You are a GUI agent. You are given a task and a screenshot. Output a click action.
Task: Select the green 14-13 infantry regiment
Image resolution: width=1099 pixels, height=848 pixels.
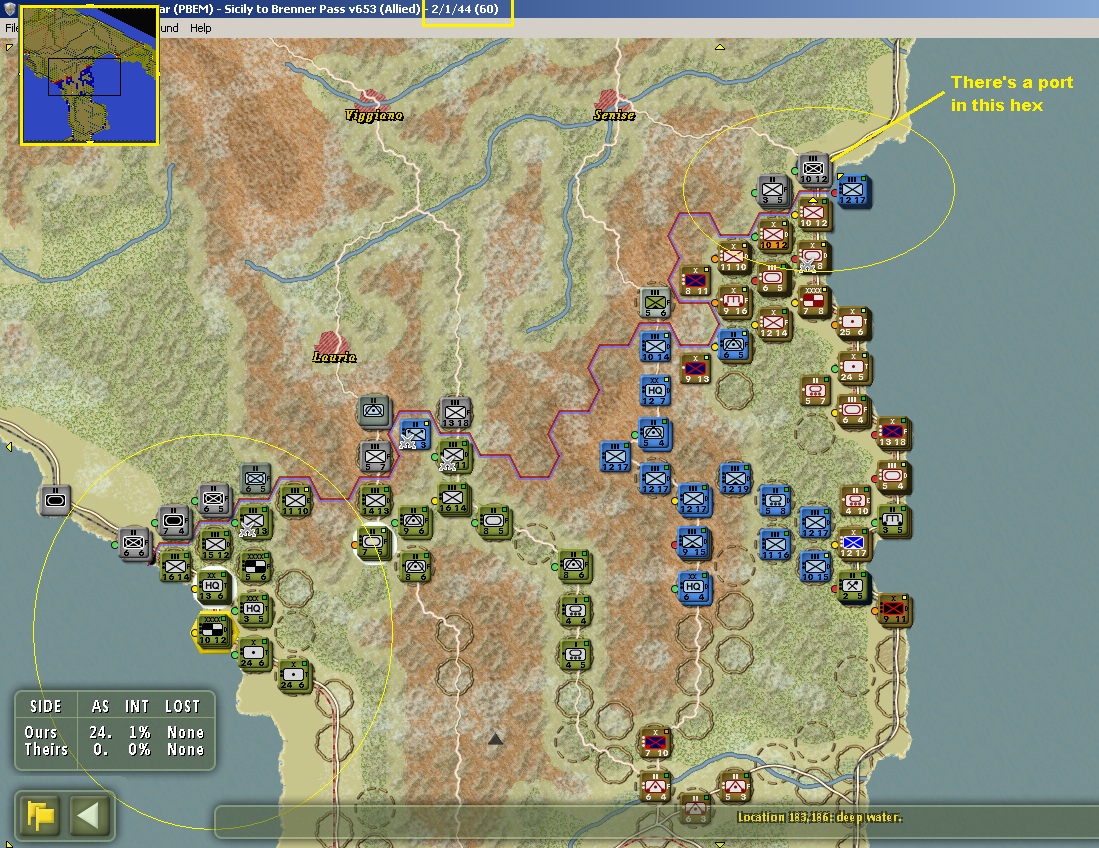(x=375, y=501)
